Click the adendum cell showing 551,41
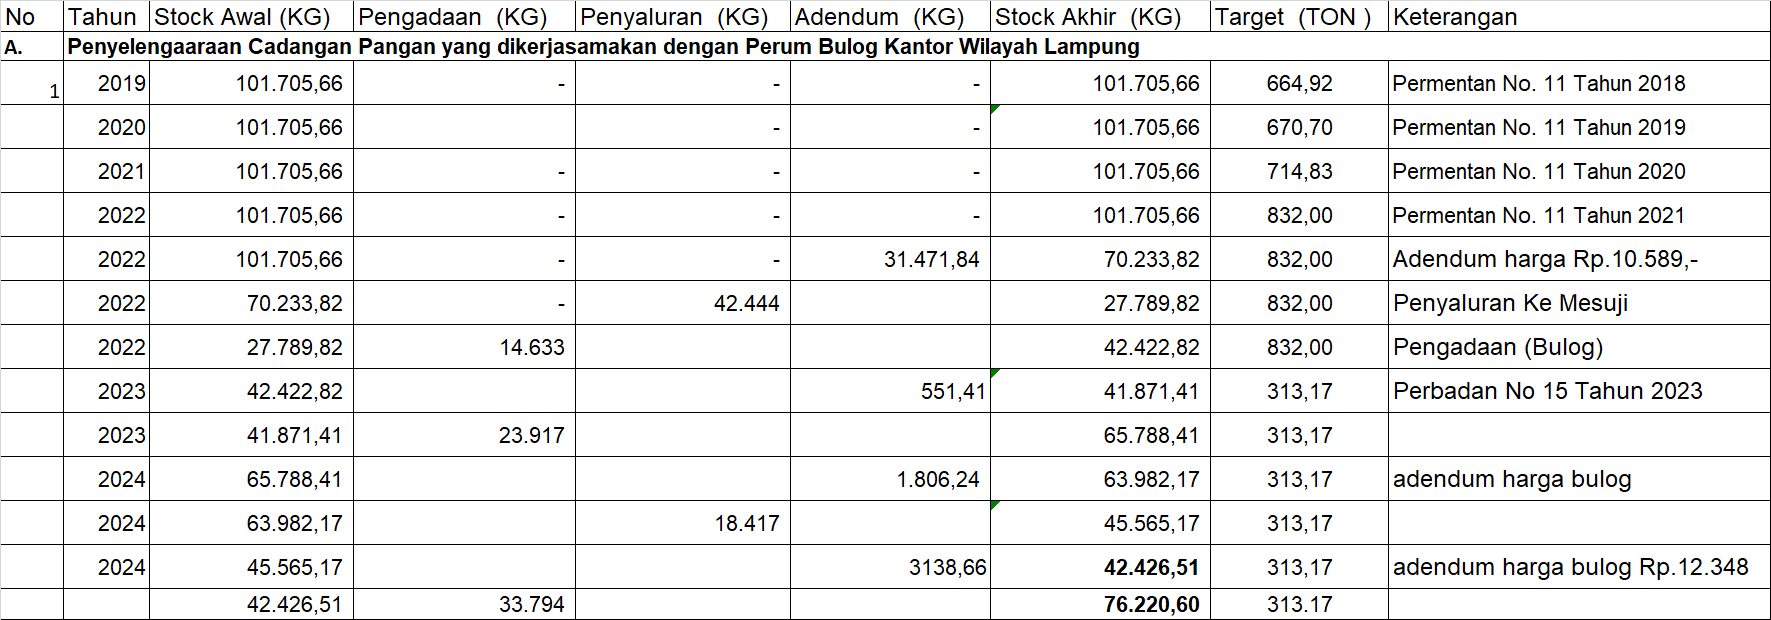This screenshot has width=1771, height=620. 952,392
